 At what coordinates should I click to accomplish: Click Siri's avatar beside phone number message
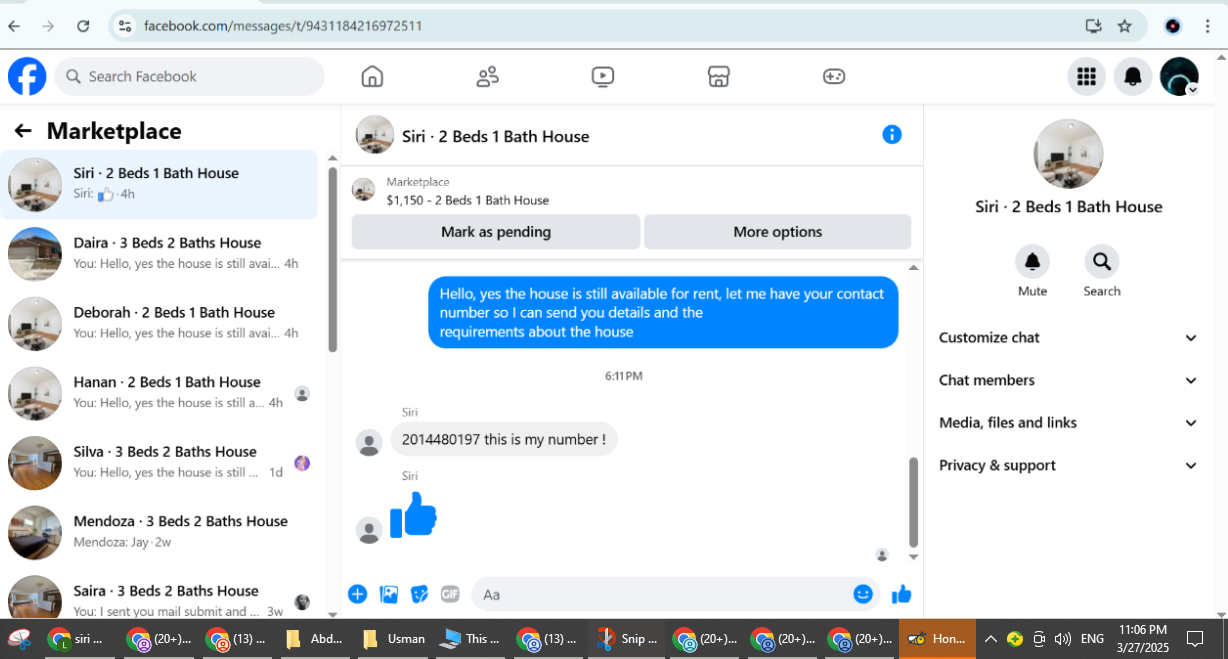(369, 443)
